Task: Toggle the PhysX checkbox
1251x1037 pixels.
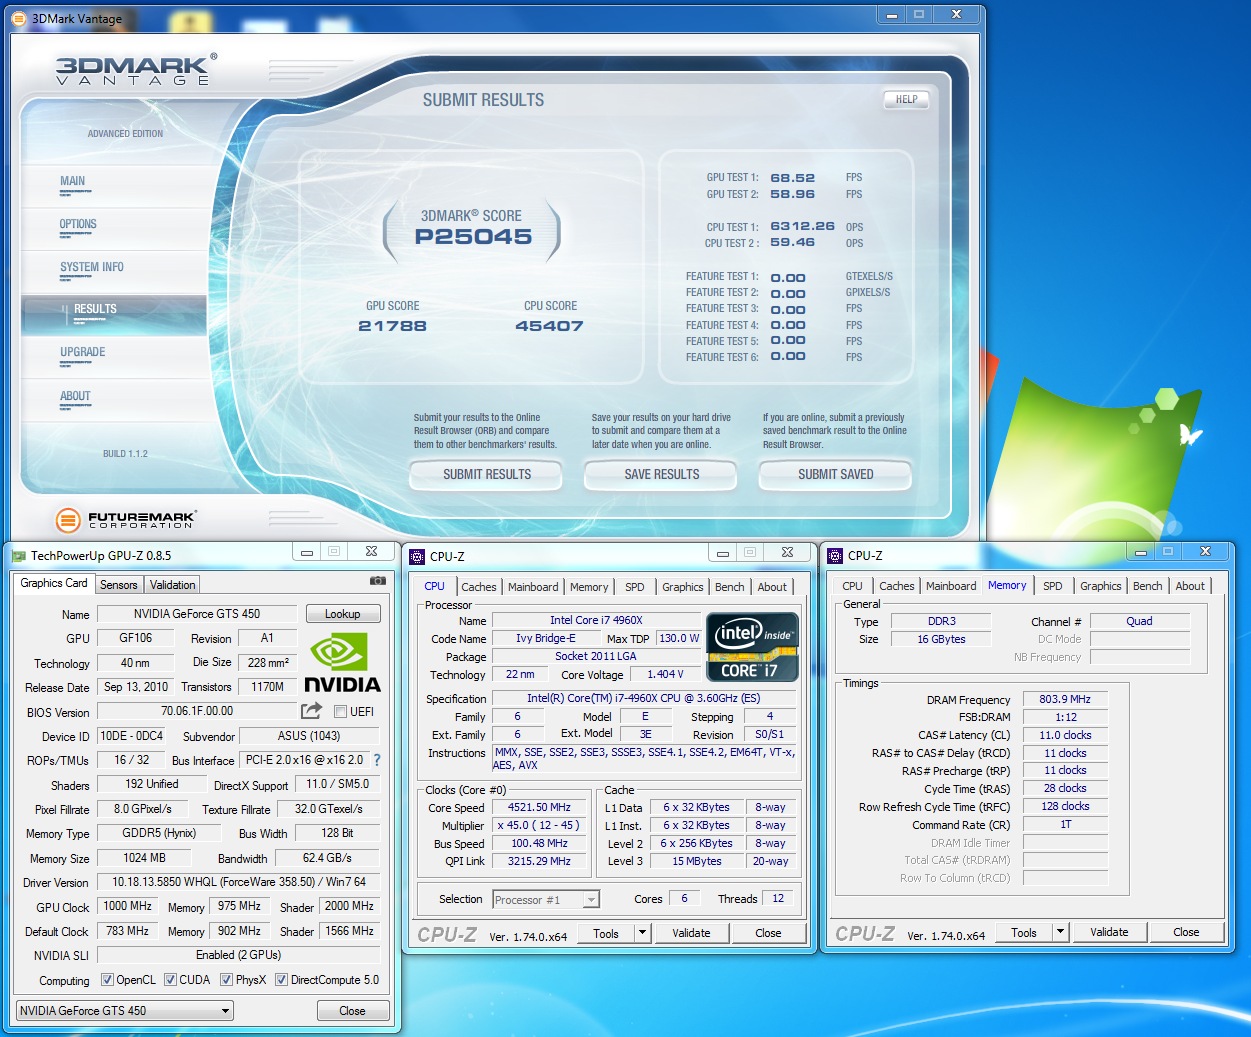Action: point(226,980)
